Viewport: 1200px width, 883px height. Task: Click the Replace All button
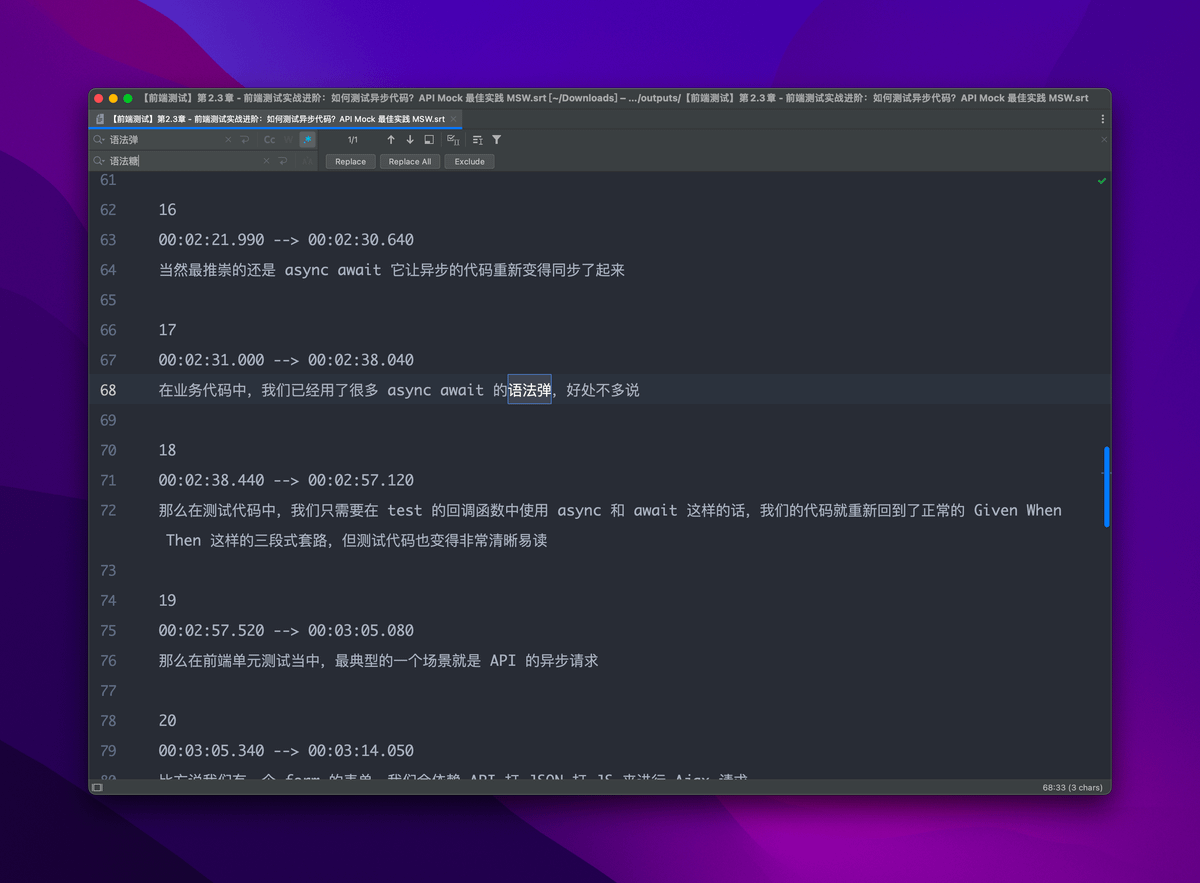(410, 161)
